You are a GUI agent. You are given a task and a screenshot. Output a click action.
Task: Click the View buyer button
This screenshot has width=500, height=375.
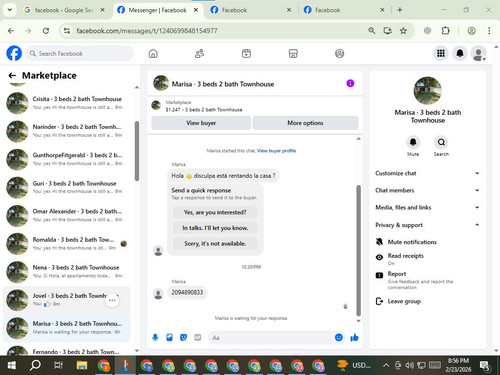201,123
